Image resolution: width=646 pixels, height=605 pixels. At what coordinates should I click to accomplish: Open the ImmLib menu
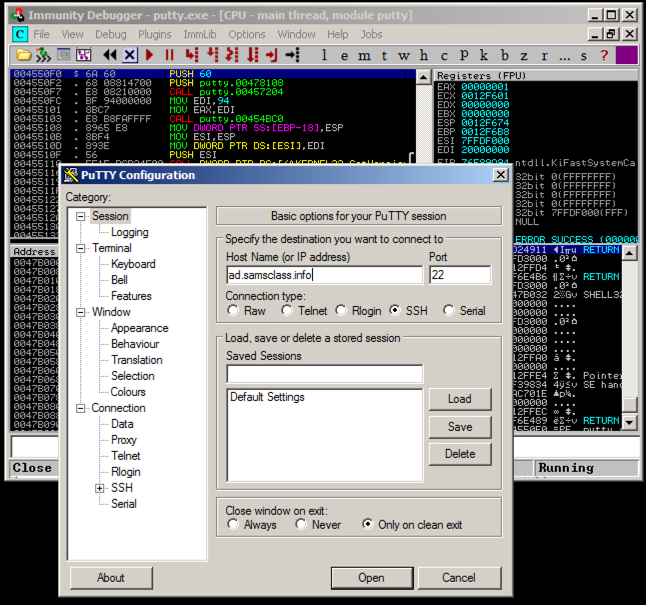click(x=200, y=34)
